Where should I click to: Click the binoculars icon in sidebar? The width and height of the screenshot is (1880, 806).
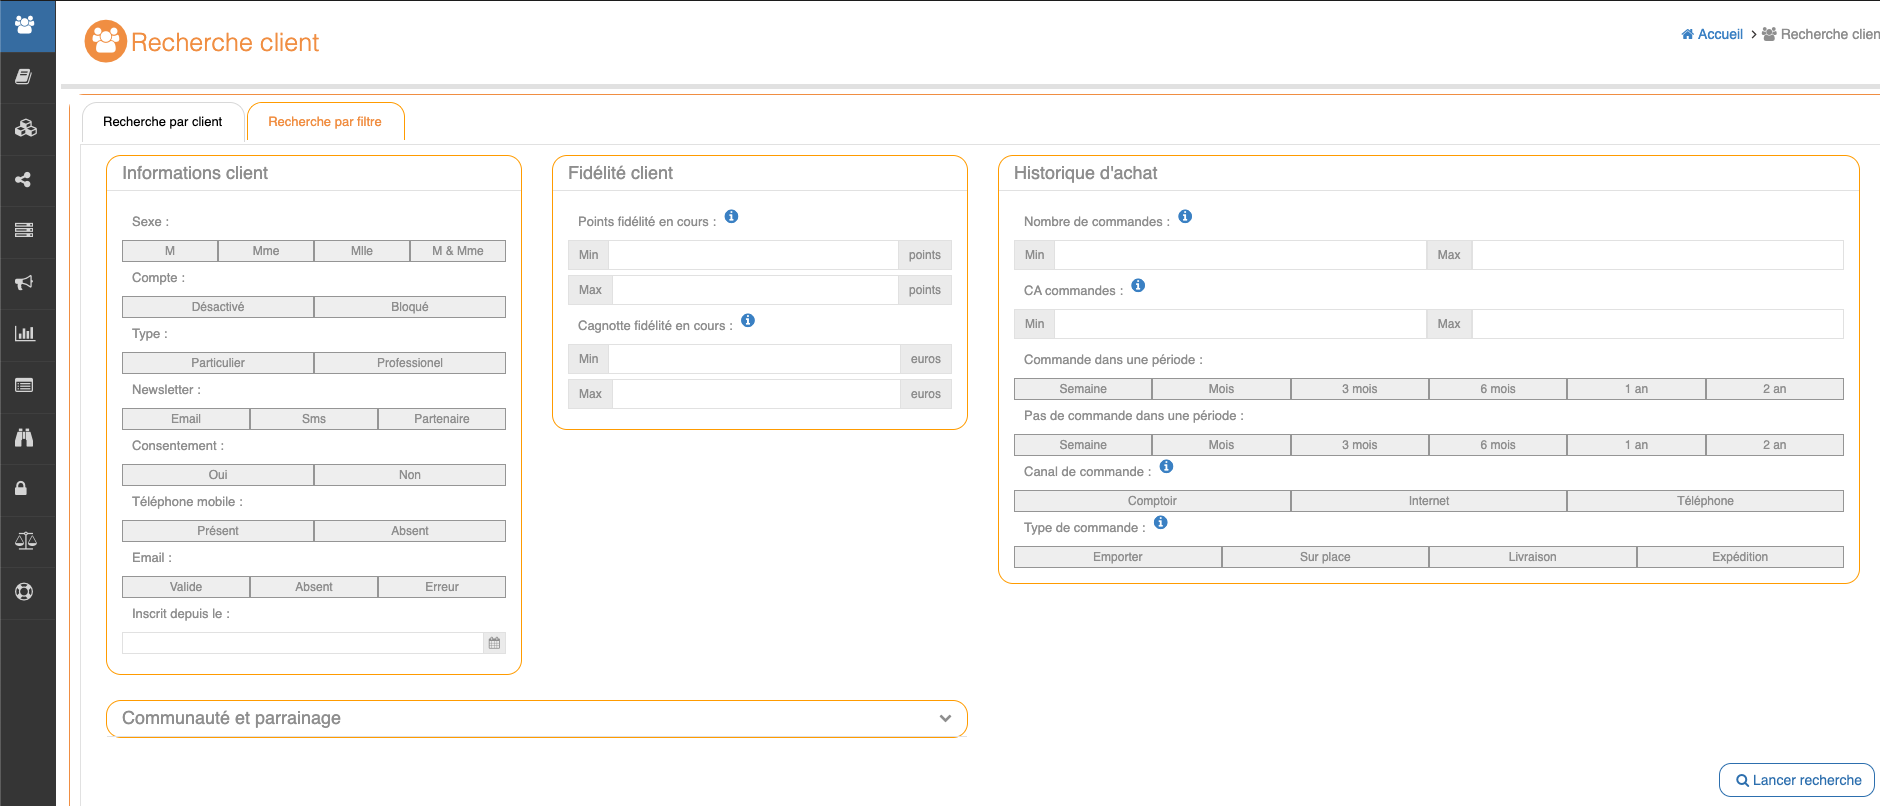tap(25, 437)
